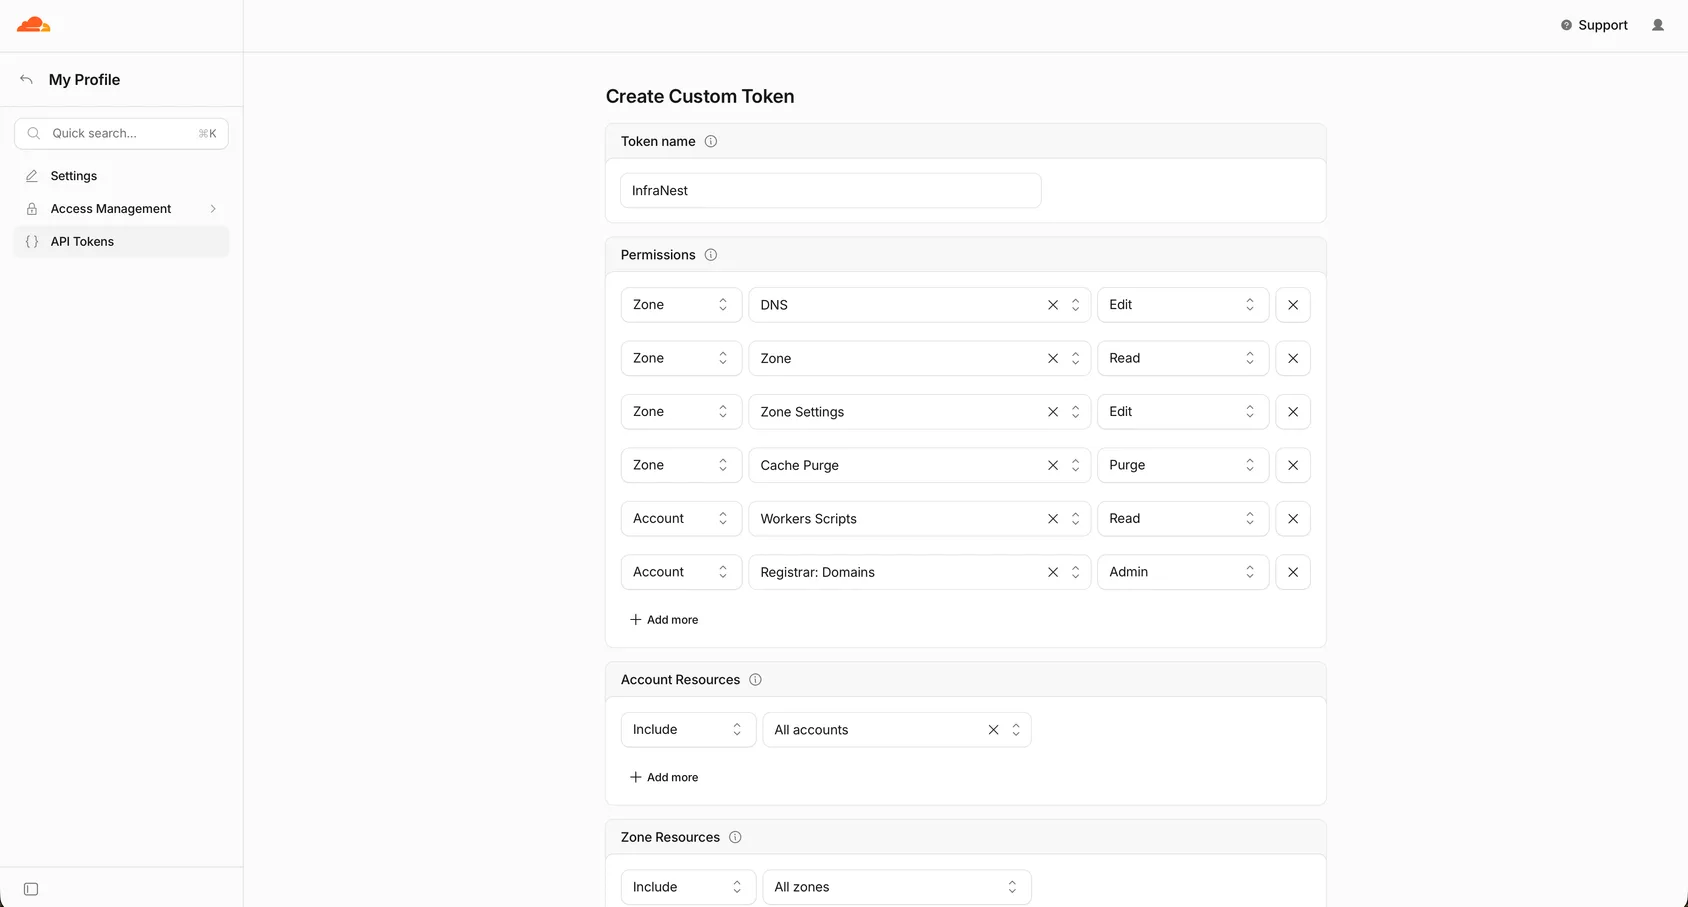Remove the DNS permission row

point(1293,305)
